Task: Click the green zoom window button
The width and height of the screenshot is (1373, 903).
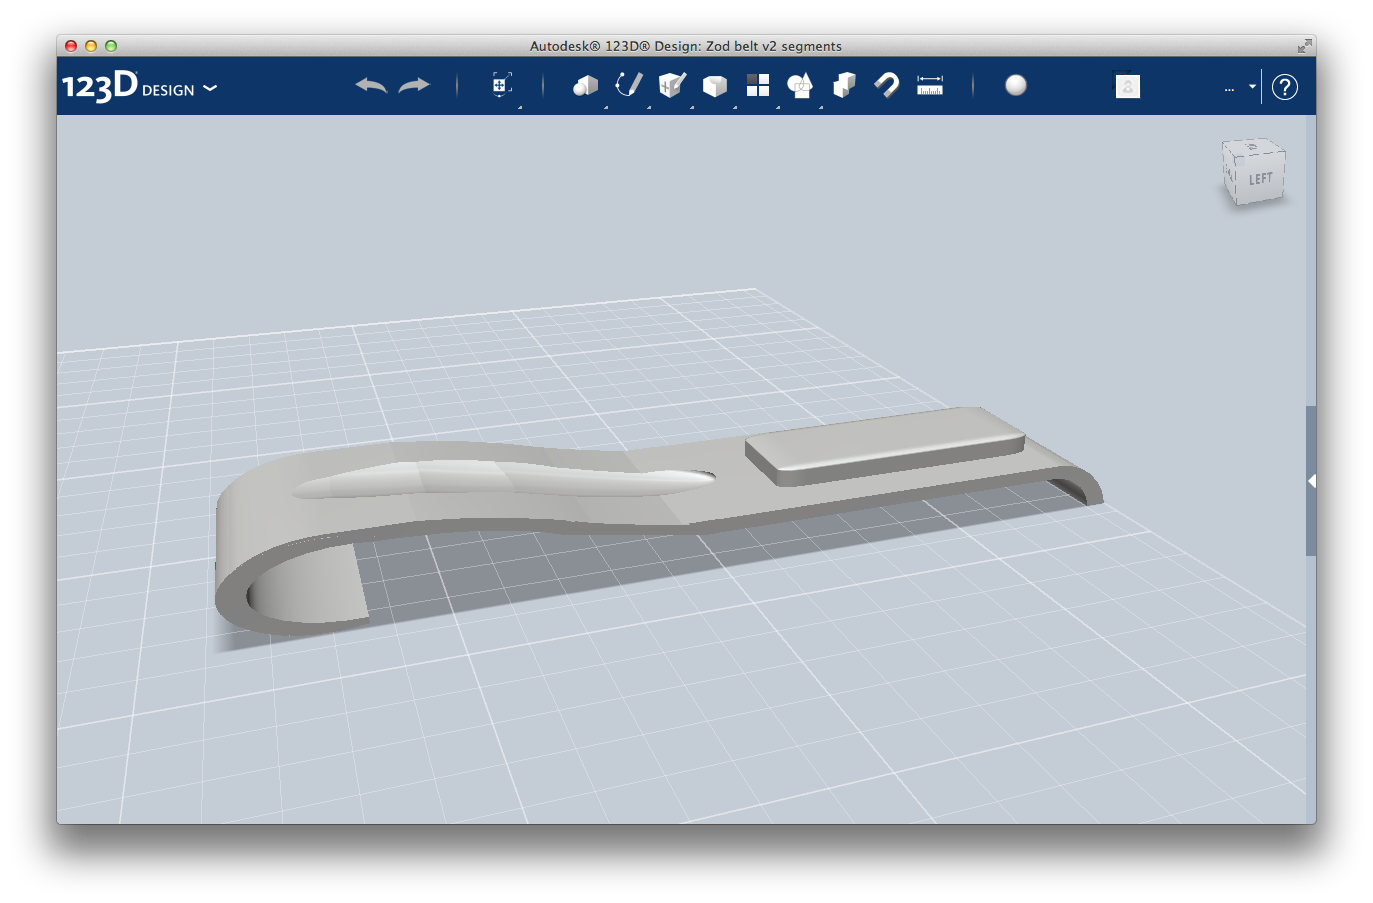Action: tap(111, 46)
